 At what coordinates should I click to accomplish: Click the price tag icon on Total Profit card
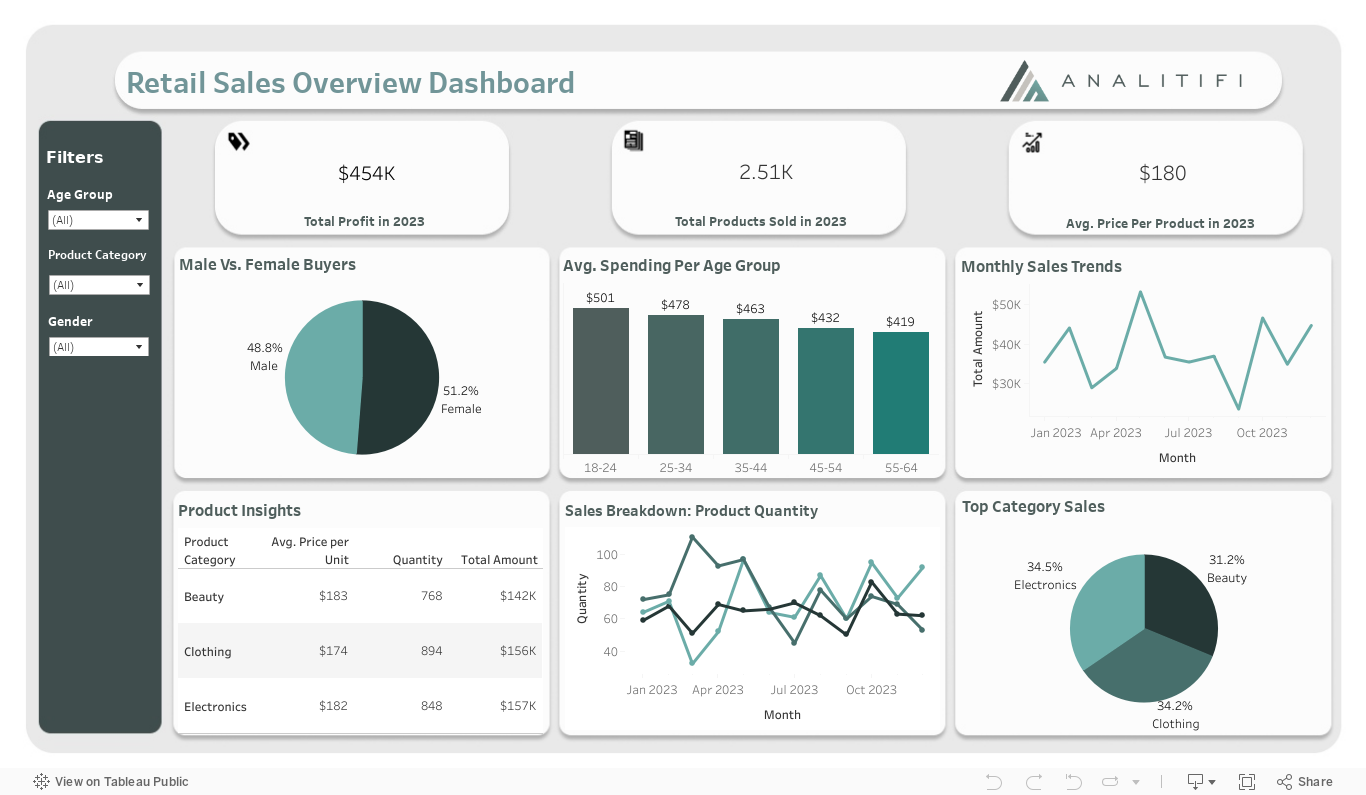click(x=238, y=142)
